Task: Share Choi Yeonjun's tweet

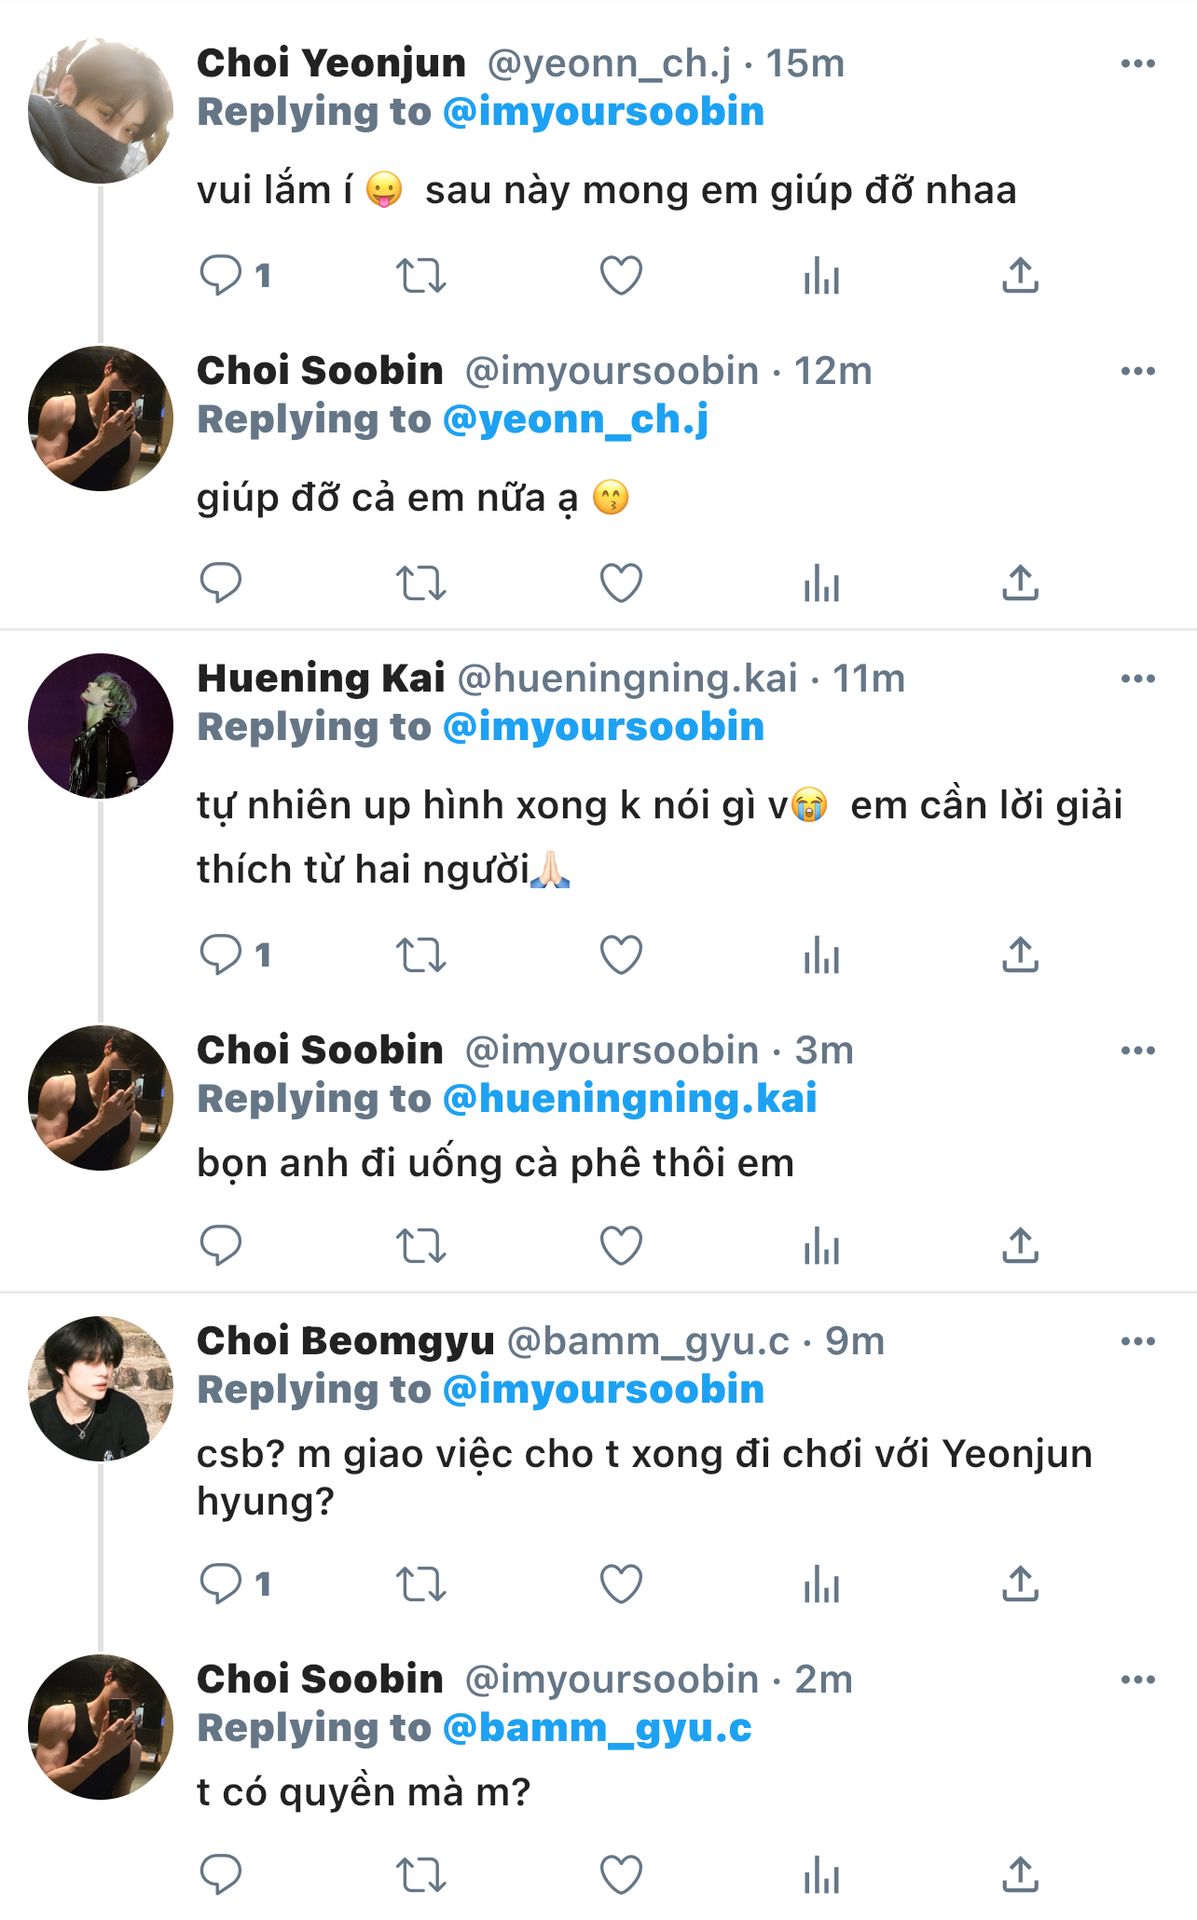Action: click(1020, 275)
